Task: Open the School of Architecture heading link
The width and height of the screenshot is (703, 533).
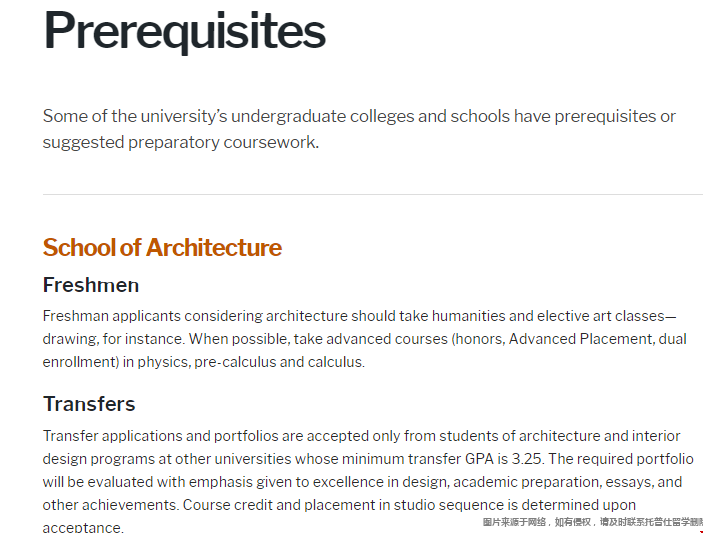Action: tap(162, 247)
